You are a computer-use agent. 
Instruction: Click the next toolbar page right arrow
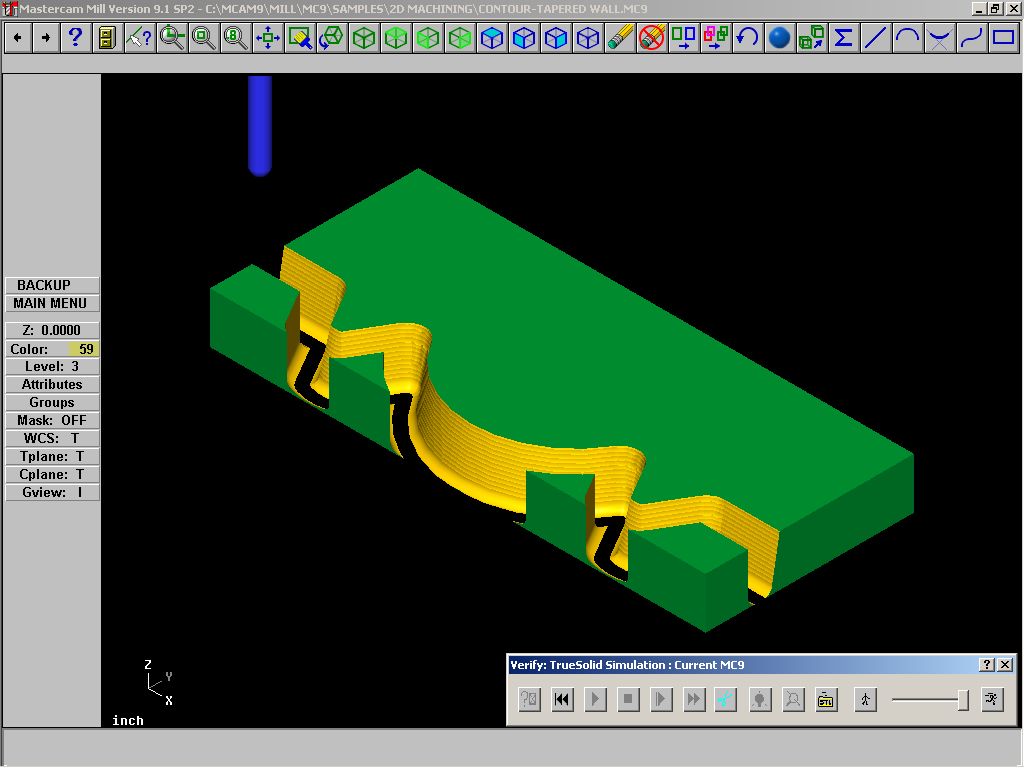pos(46,38)
